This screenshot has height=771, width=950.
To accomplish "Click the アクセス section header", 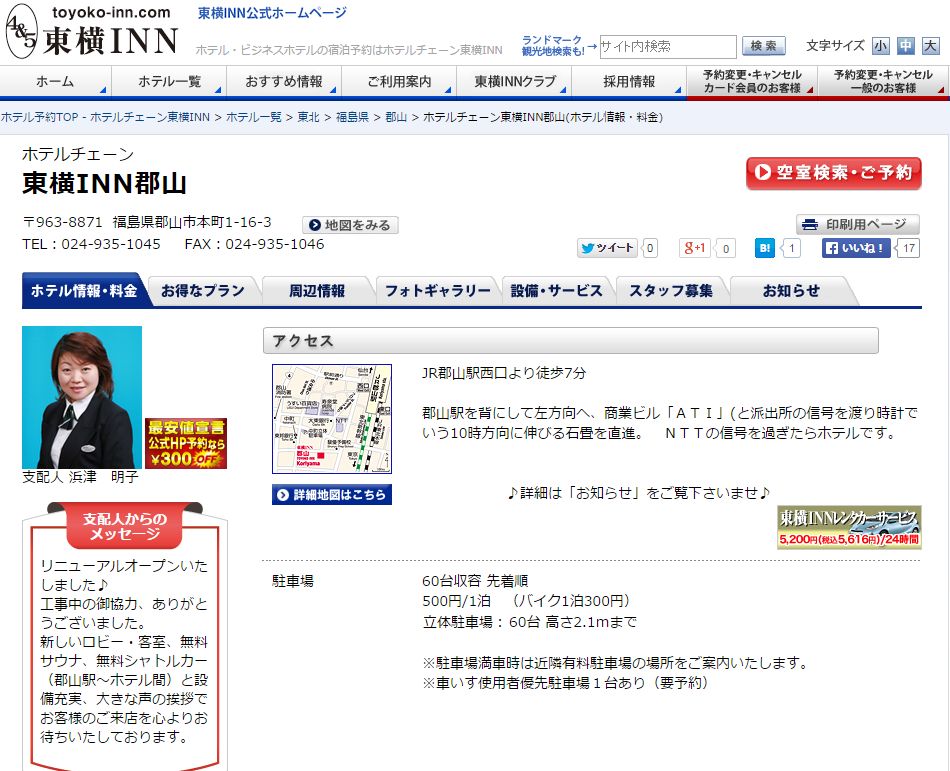I will tap(571, 340).
